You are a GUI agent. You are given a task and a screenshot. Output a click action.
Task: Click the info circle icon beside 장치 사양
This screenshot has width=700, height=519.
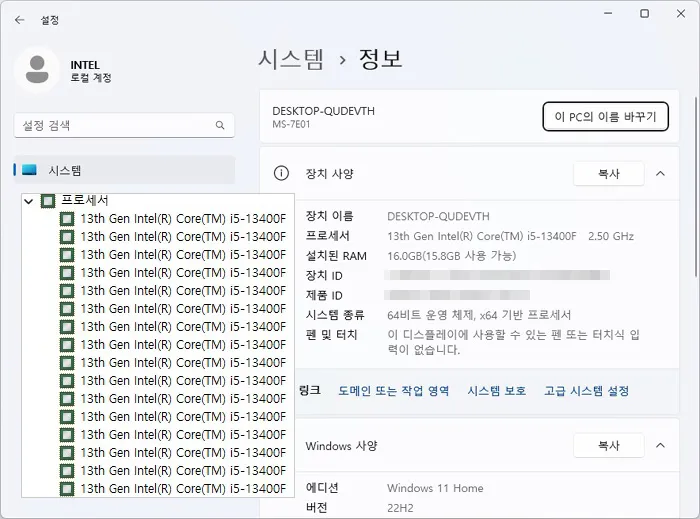281,173
